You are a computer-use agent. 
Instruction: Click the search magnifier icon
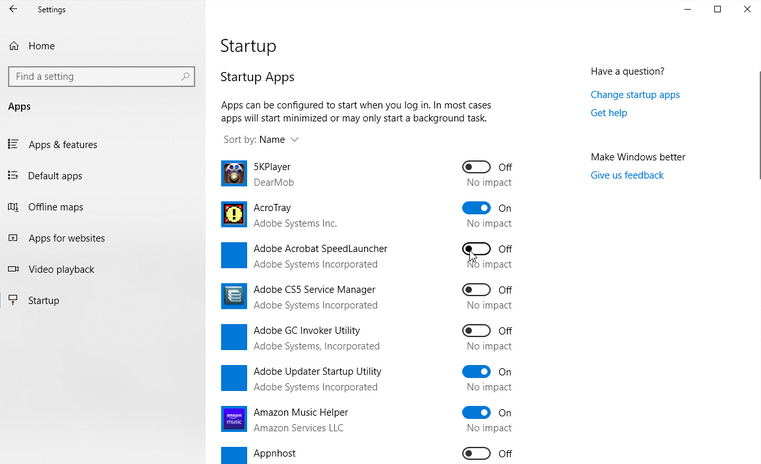pos(185,76)
